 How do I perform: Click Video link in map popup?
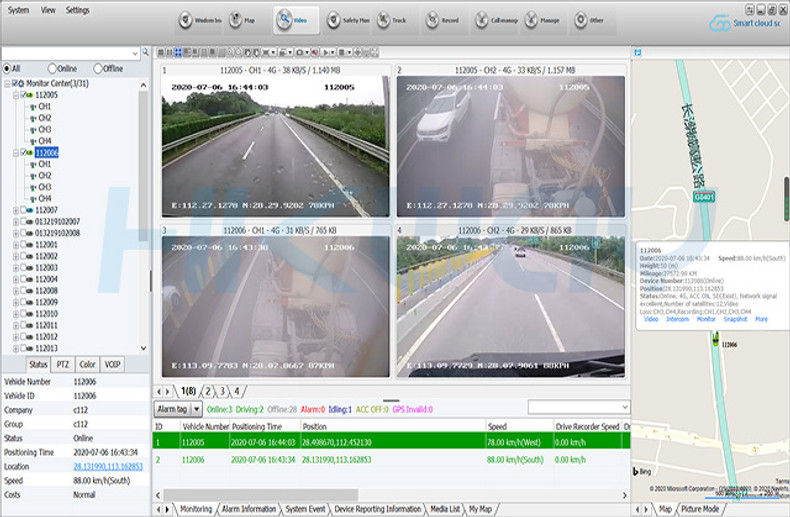tap(651, 319)
